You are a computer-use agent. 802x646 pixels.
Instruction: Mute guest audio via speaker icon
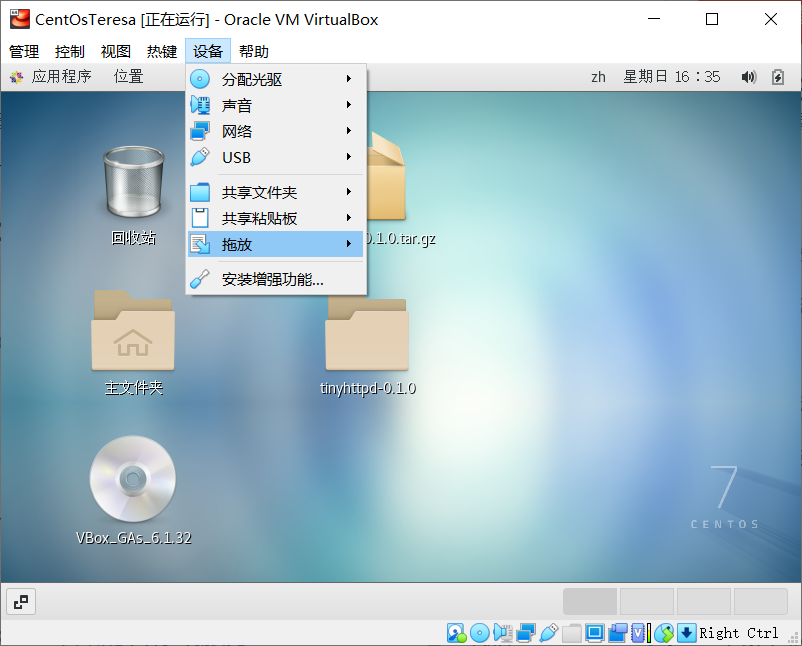click(x=749, y=76)
